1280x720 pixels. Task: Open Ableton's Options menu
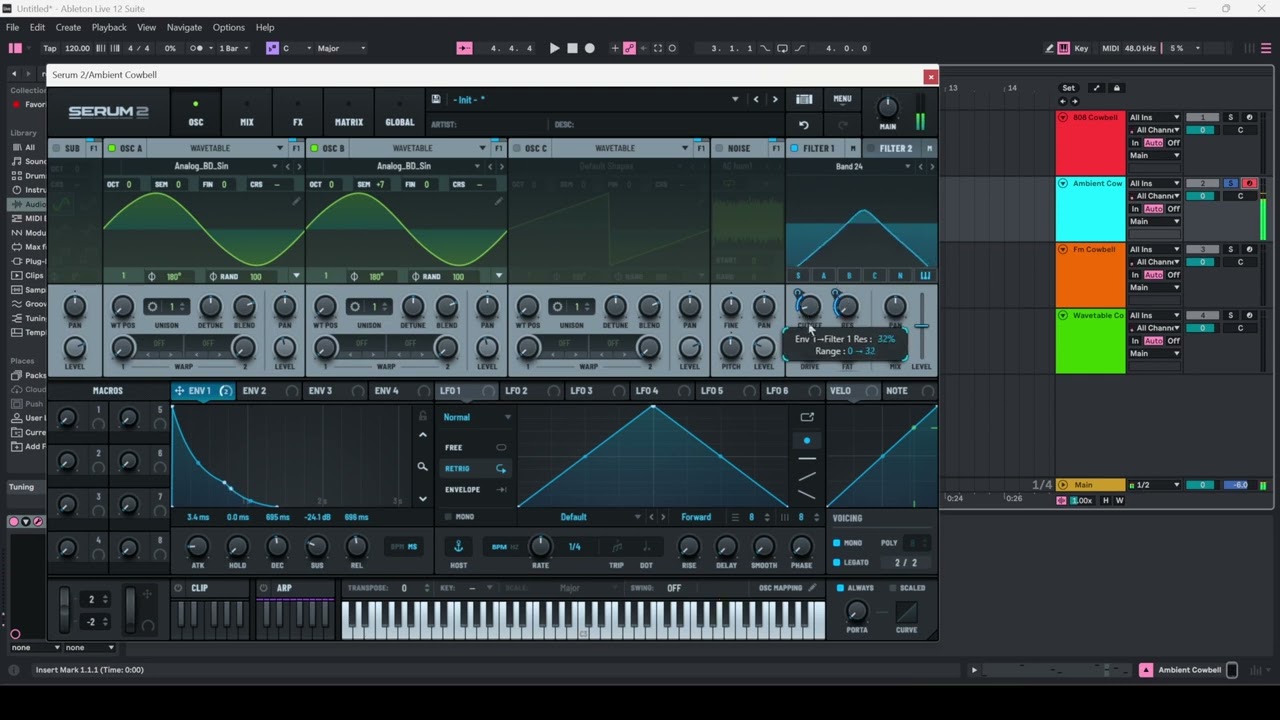coord(228,27)
